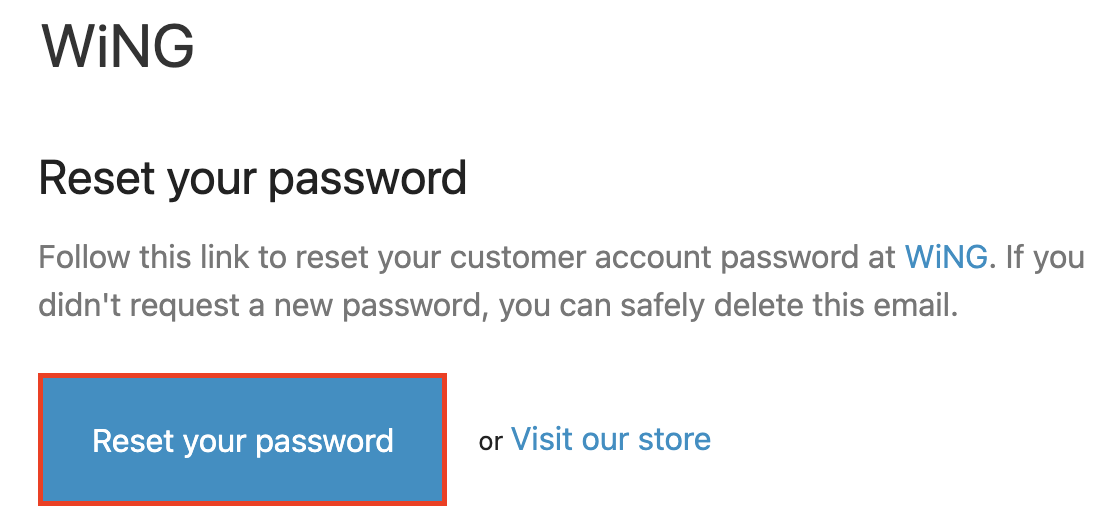
Task: Click the bold Reset your password title
Action: click(252, 178)
